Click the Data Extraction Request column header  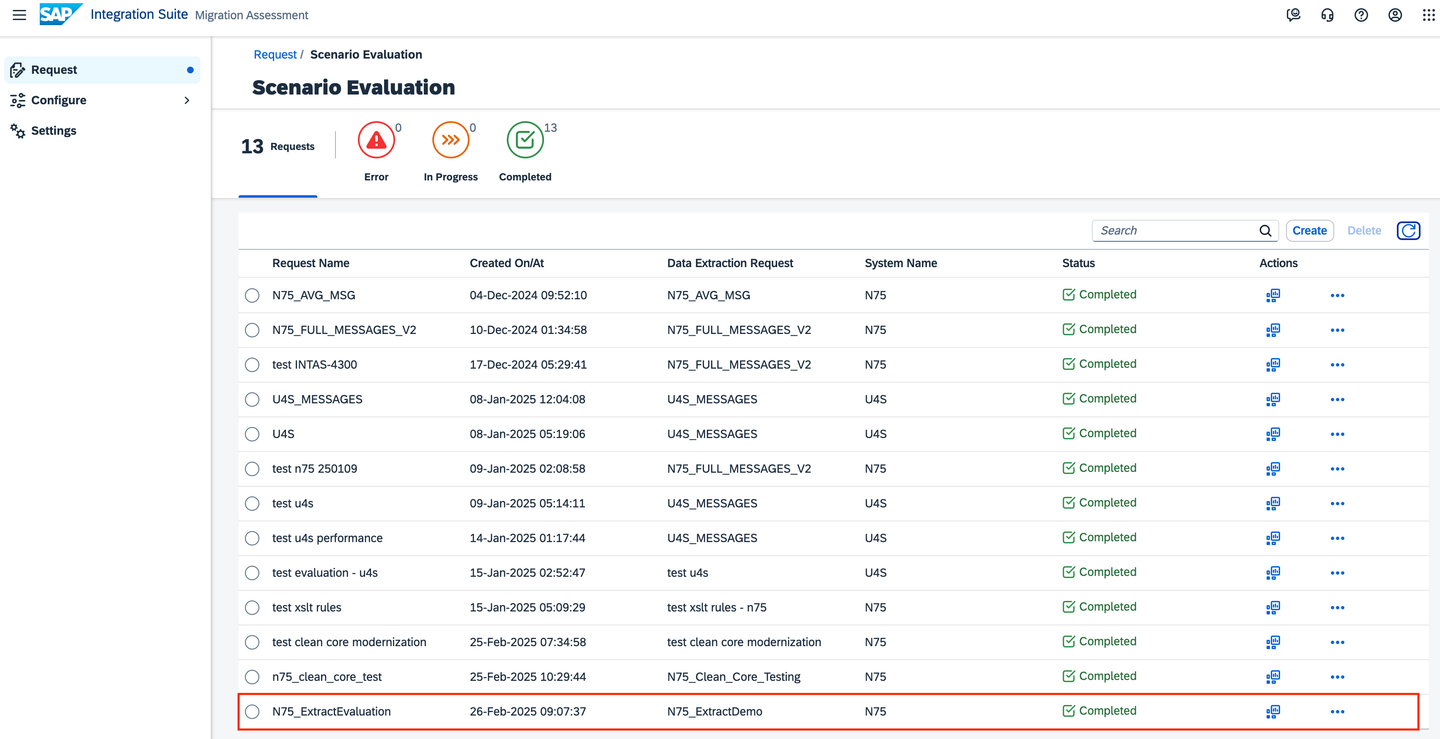730,264
